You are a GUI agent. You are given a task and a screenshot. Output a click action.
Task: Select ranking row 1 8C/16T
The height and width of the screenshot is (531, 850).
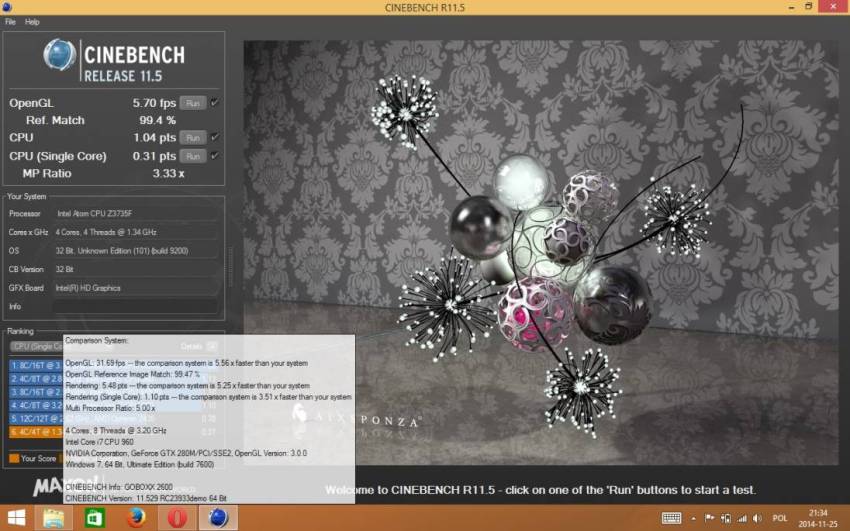(36, 365)
